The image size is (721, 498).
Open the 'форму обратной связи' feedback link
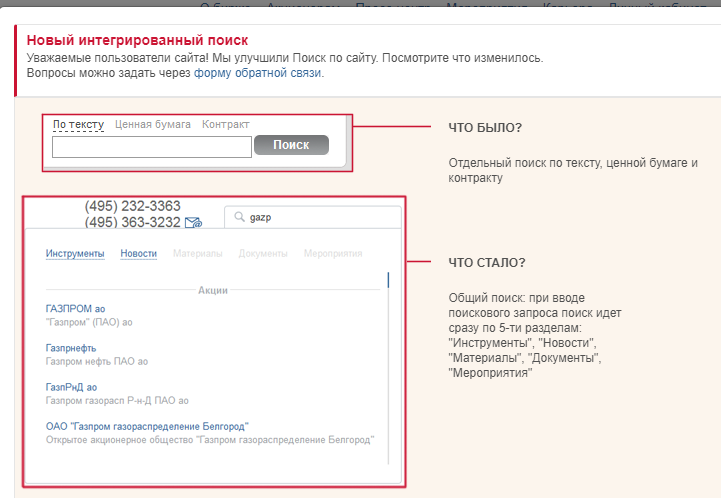click(x=258, y=73)
